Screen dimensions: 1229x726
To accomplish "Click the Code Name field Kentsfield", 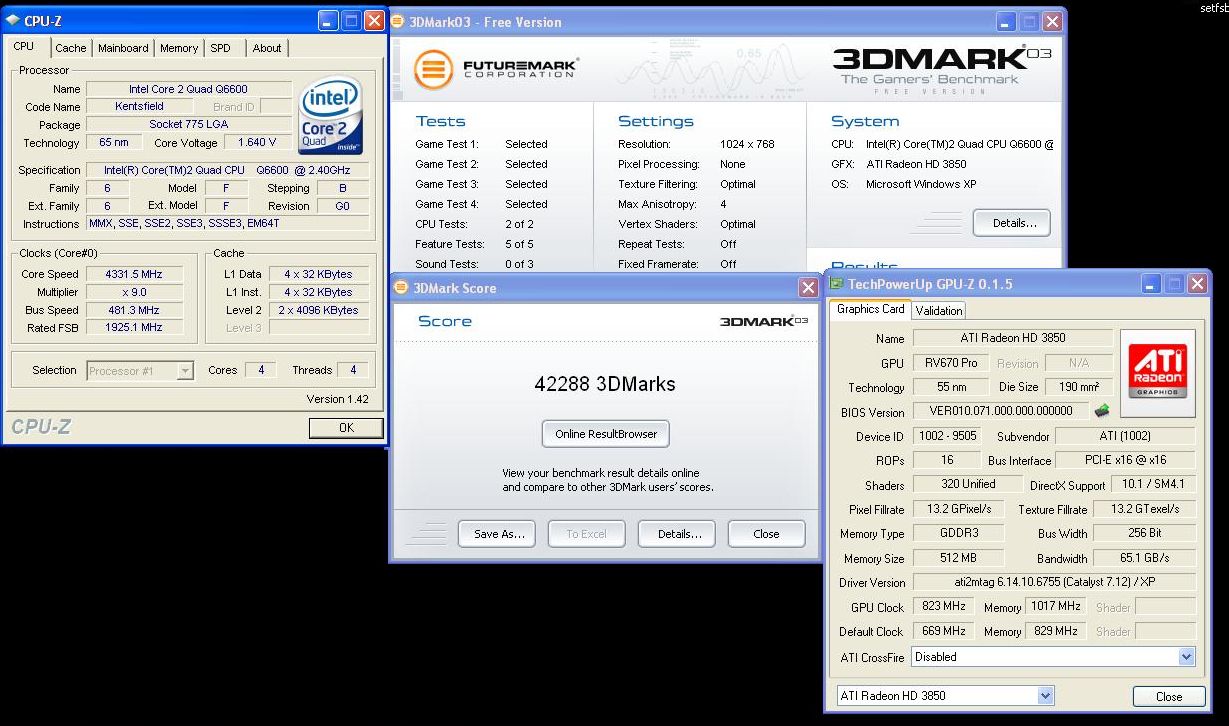I will (140, 106).
